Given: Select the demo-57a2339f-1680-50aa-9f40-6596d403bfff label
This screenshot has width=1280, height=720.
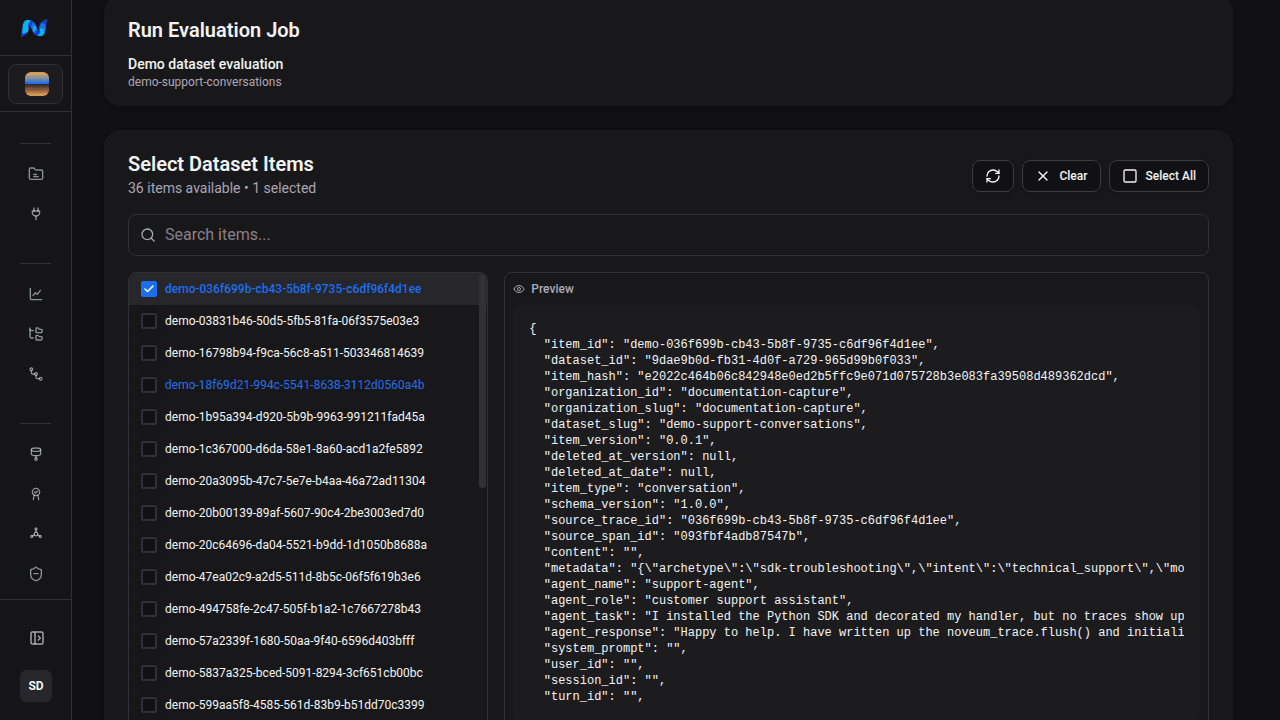Looking at the screenshot, I should pyautogui.click(x=290, y=641).
